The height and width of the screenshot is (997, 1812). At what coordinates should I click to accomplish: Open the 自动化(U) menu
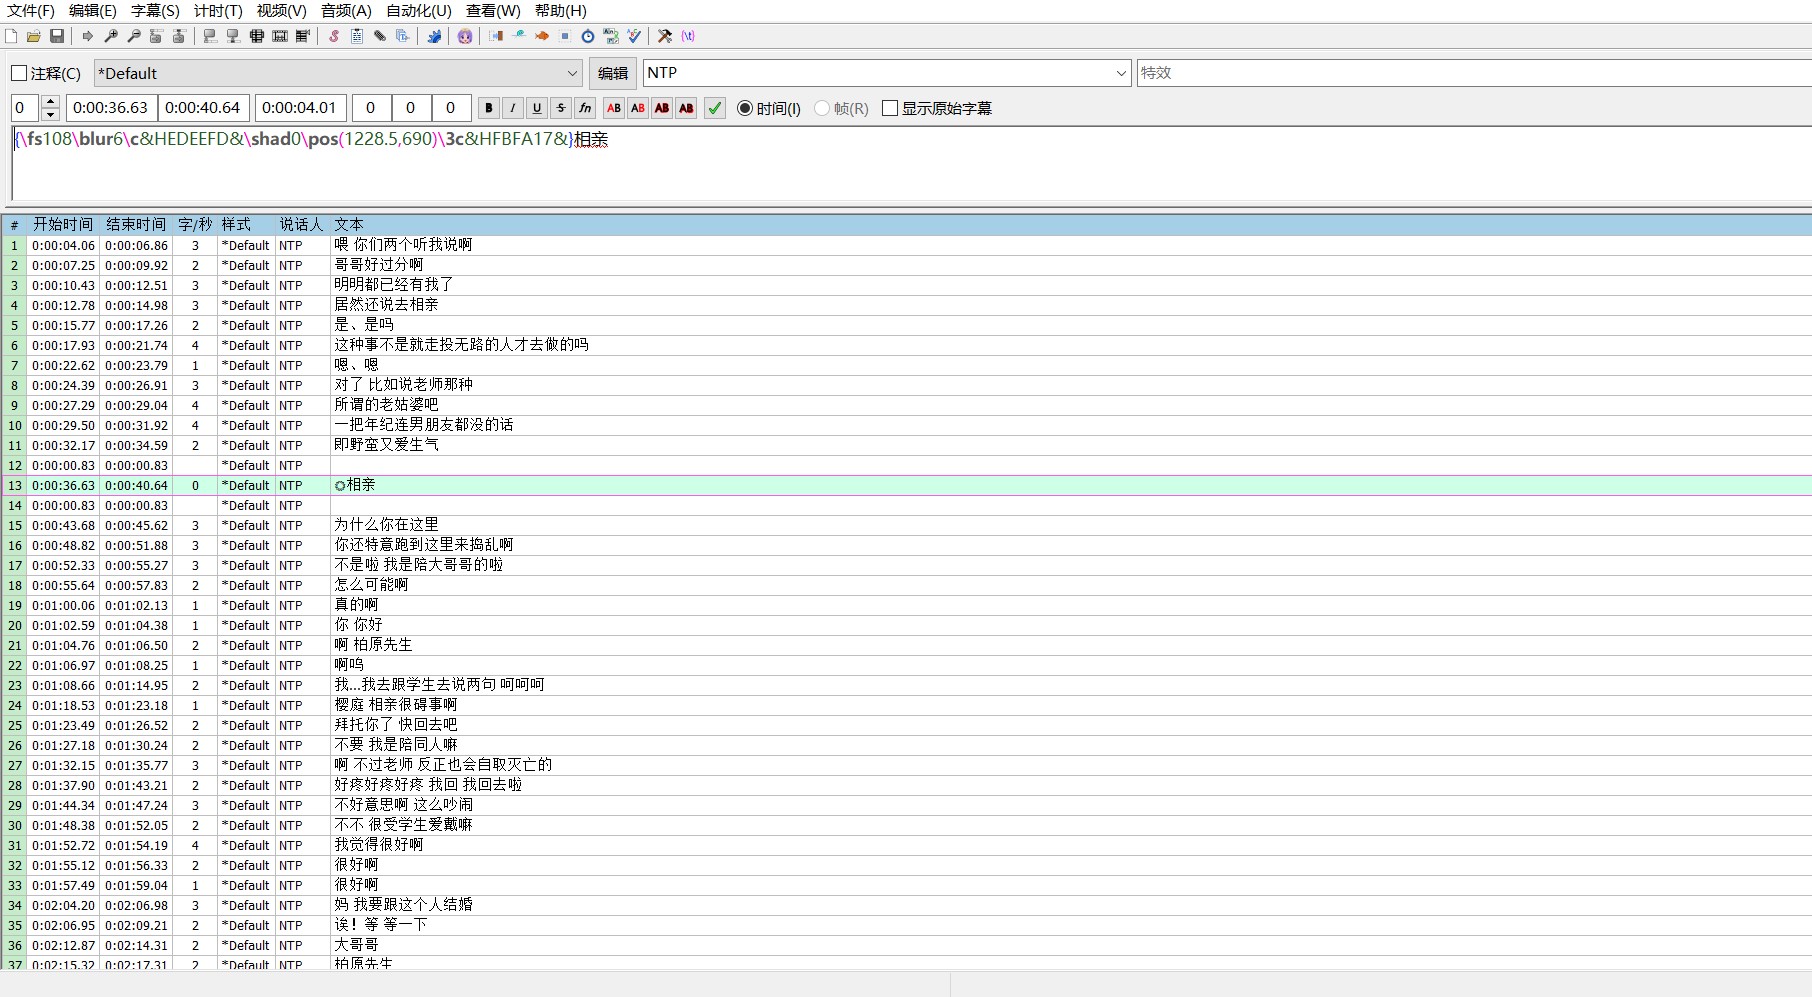(x=419, y=11)
